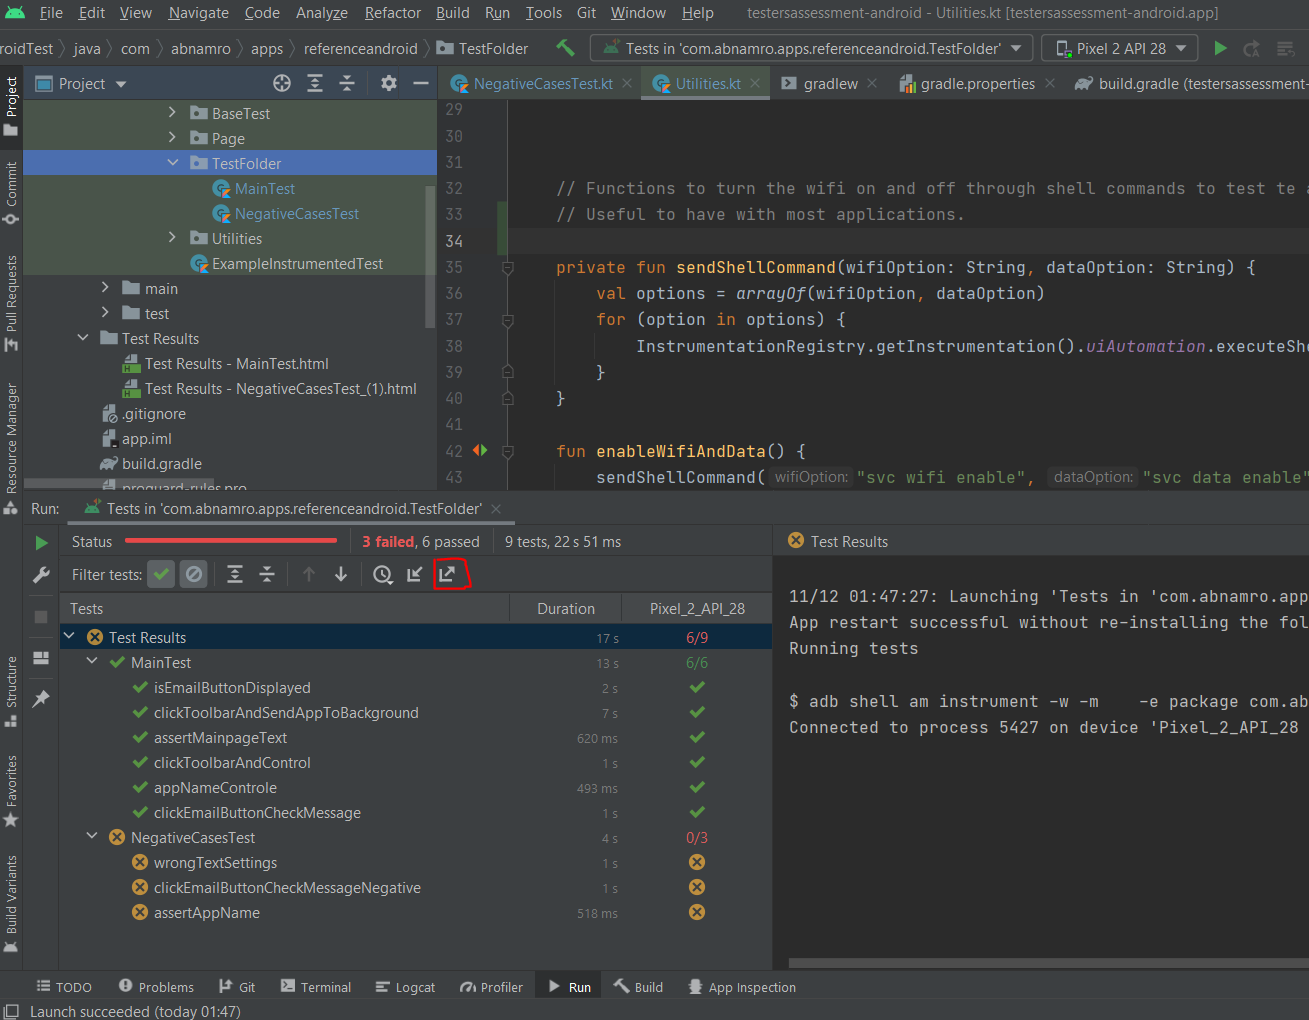This screenshot has height=1020, width=1309.
Task: Expand all test results icon
Action: pos(235,574)
